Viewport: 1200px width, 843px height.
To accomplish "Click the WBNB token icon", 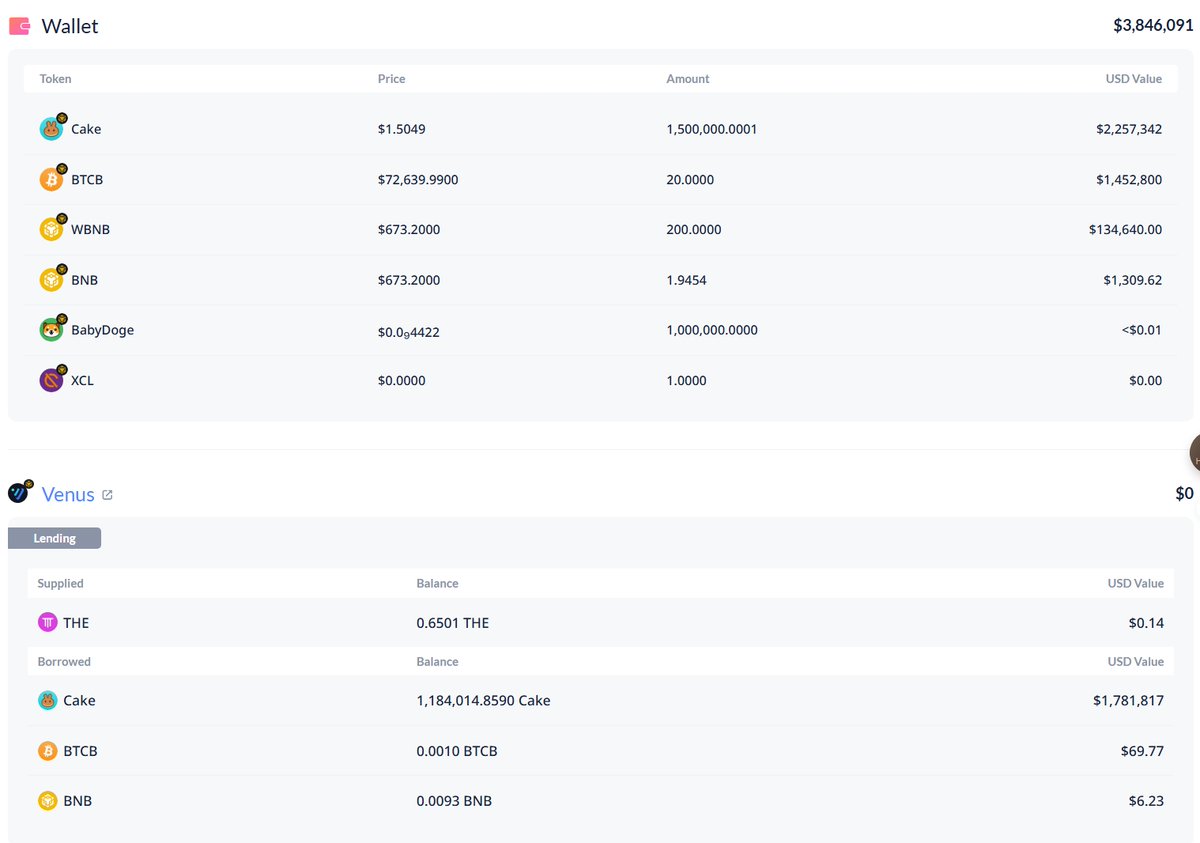I will 51,230.
